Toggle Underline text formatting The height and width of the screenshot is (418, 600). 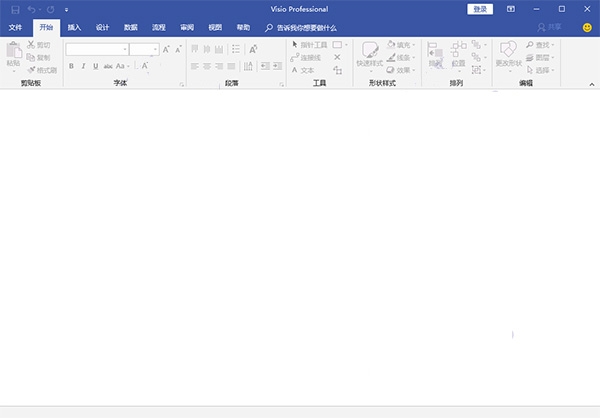(x=95, y=66)
